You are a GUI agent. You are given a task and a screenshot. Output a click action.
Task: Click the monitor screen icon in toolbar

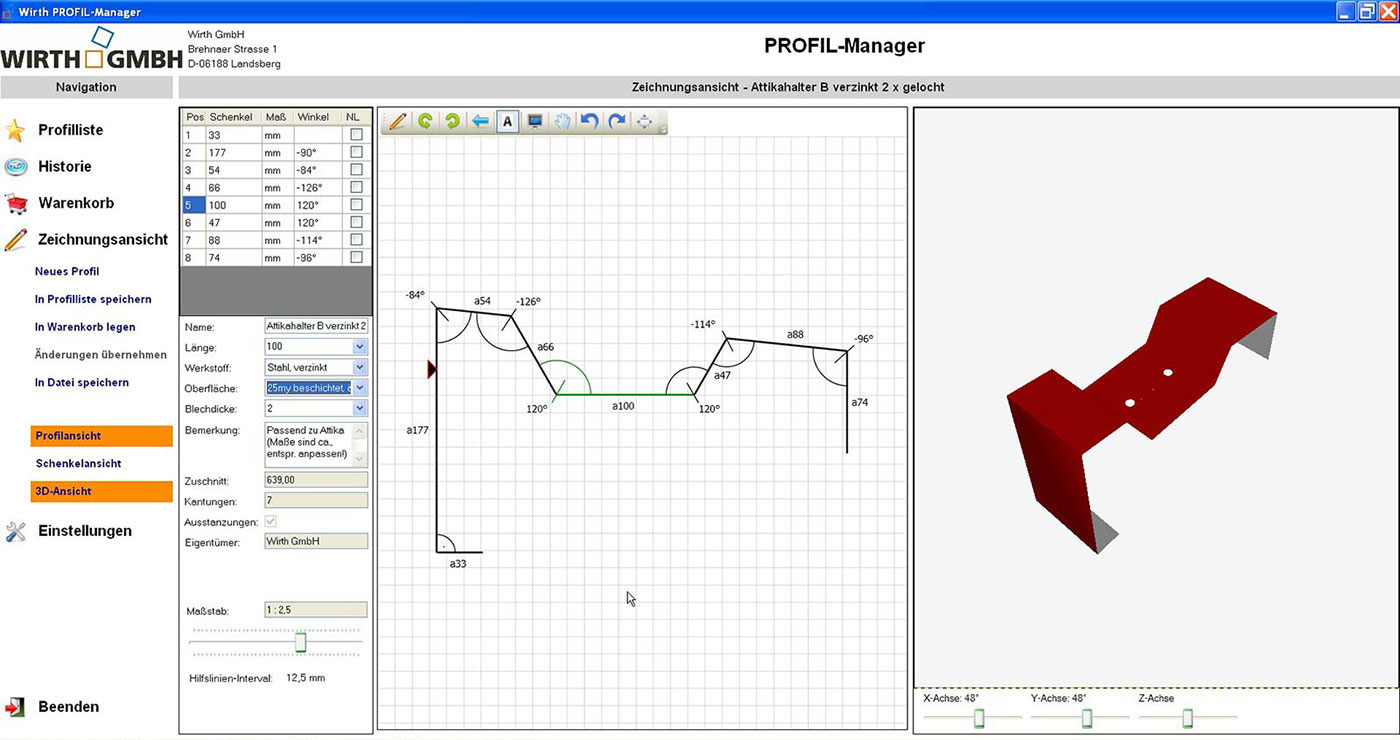click(535, 122)
